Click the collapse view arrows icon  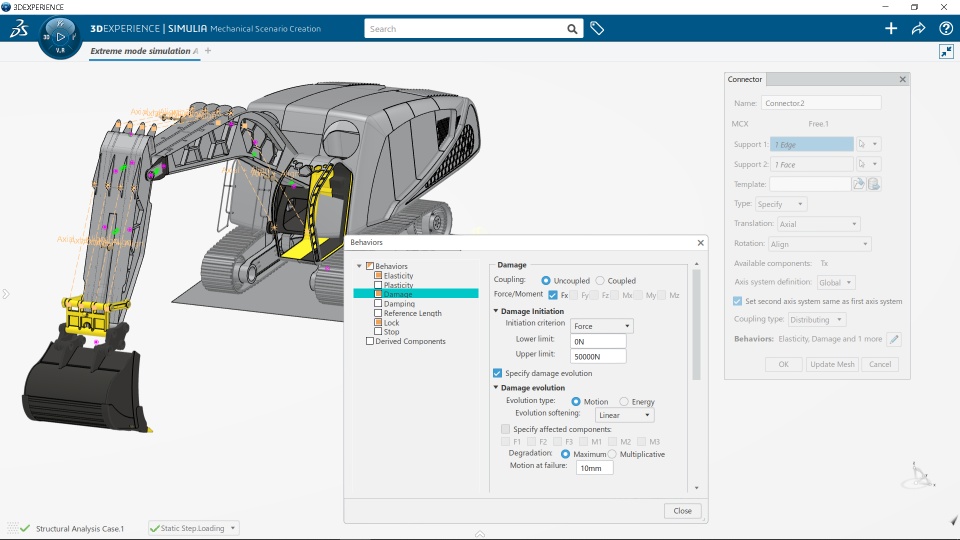(x=946, y=52)
